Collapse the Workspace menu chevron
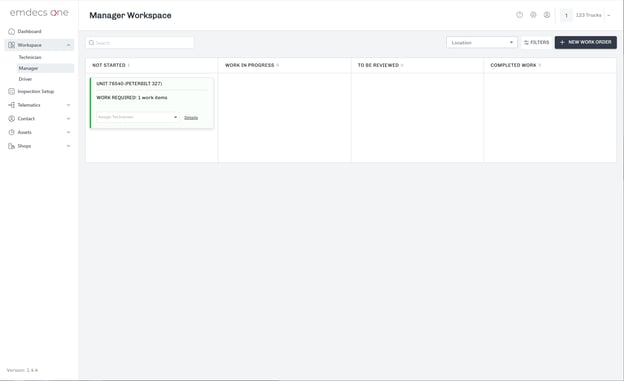624x381 pixels. coord(68,45)
